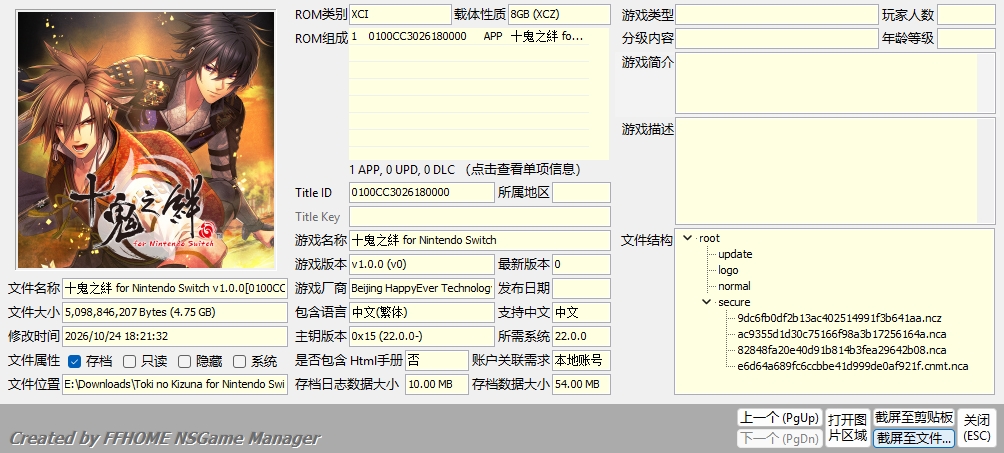Screen dimensions: 1004x453
Task: Click the empty 分级内容 field
Action: click(777, 38)
